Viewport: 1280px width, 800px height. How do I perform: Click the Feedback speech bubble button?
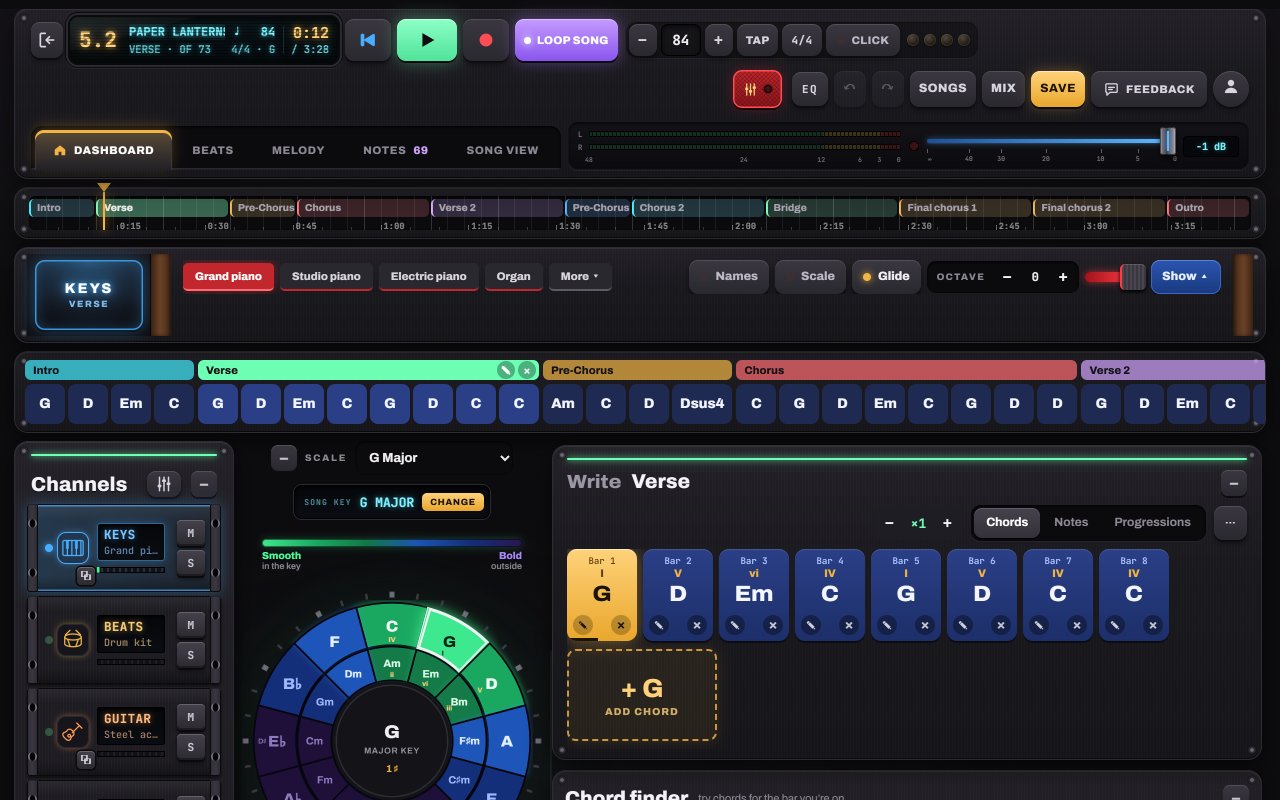click(x=1149, y=88)
